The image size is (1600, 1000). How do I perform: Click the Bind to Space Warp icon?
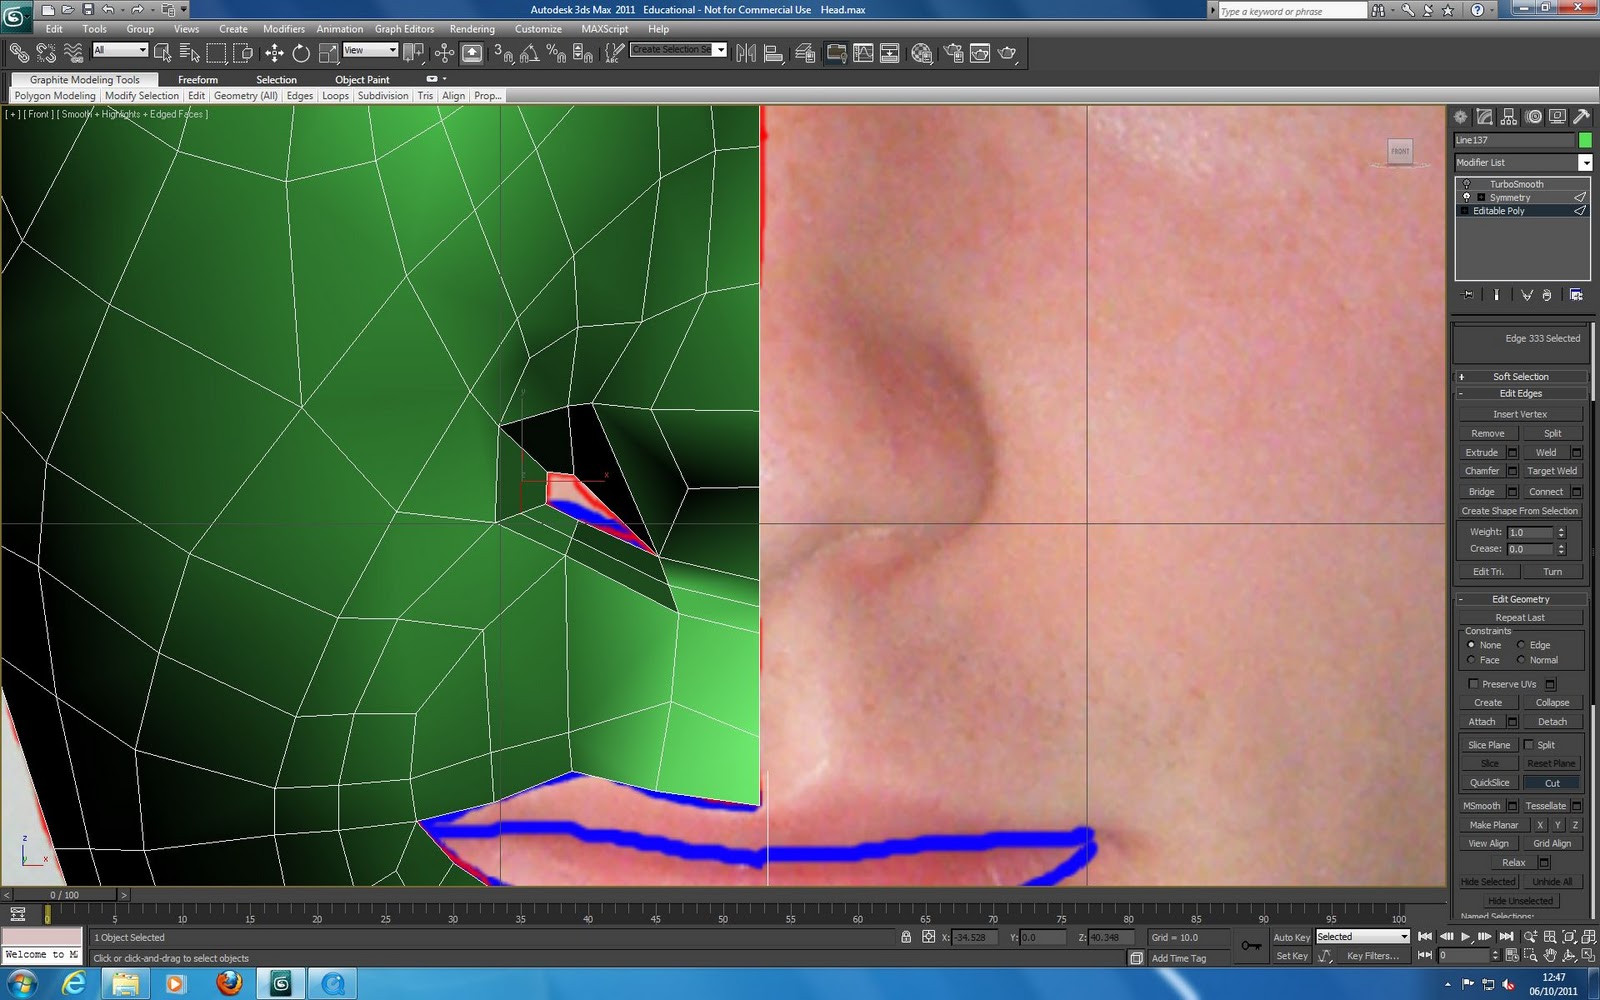click(73, 53)
